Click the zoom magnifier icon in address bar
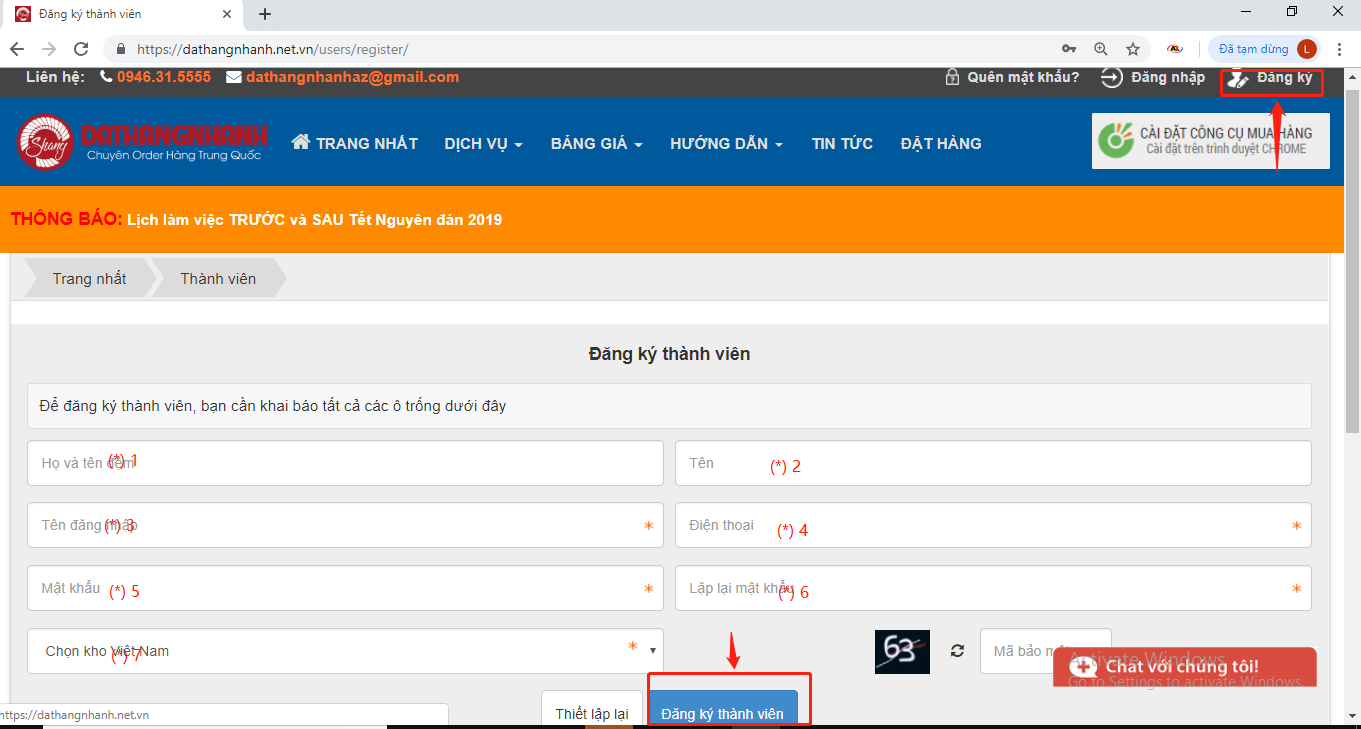Viewport: 1361px width, 729px height. pos(1101,49)
